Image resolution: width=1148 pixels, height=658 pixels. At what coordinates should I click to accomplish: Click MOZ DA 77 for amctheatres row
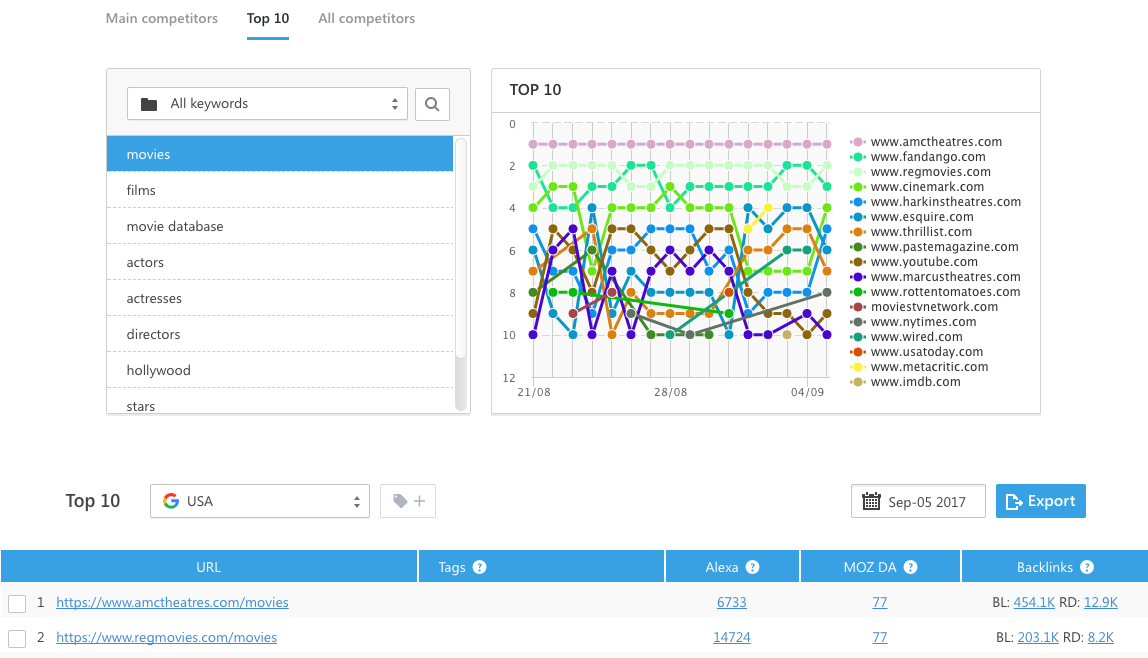tap(879, 602)
